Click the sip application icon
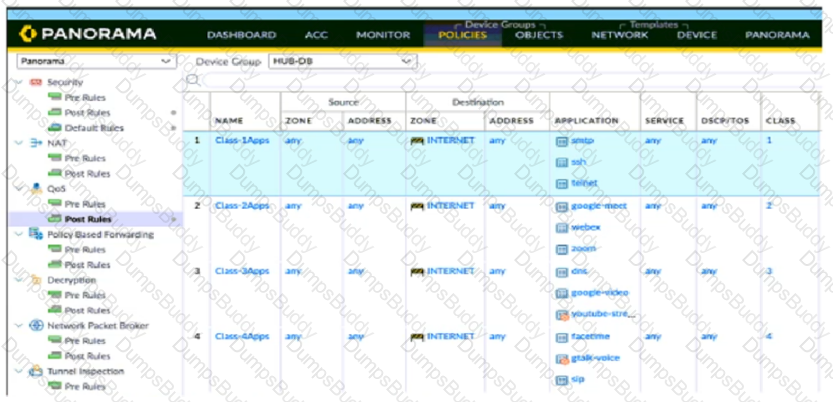The height and width of the screenshot is (402, 833). (x=562, y=380)
